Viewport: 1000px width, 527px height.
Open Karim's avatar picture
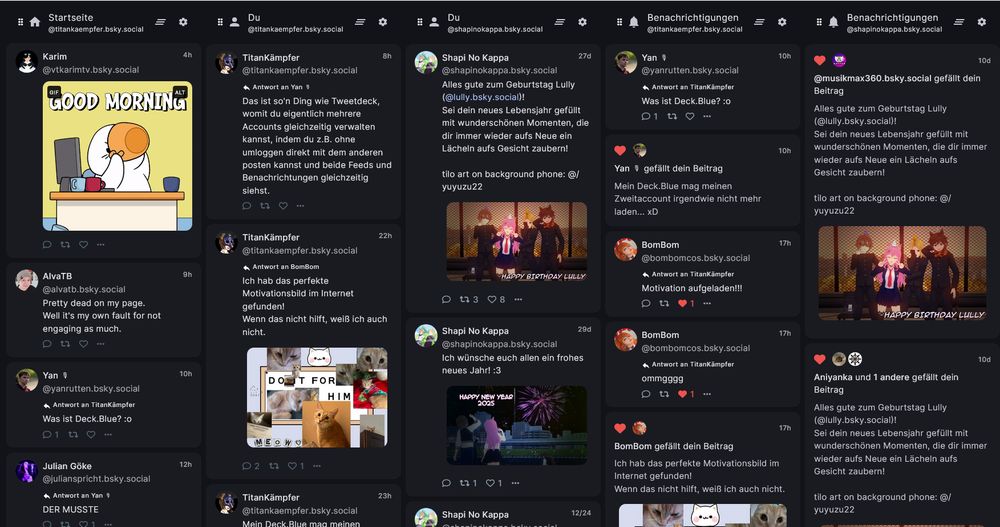[x=27, y=62]
